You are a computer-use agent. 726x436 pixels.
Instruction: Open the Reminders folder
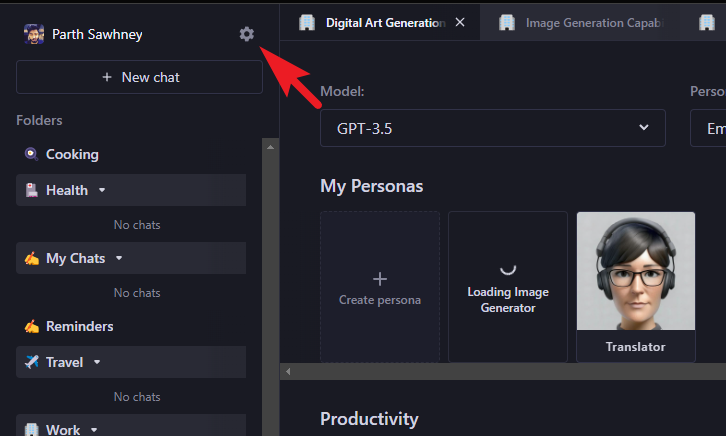pyautogui.click(x=79, y=326)
